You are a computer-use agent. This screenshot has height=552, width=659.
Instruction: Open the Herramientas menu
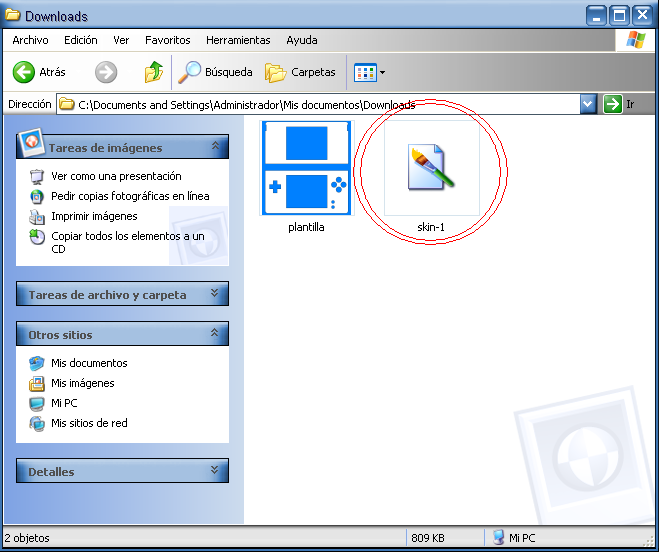(x=238, y=40)
